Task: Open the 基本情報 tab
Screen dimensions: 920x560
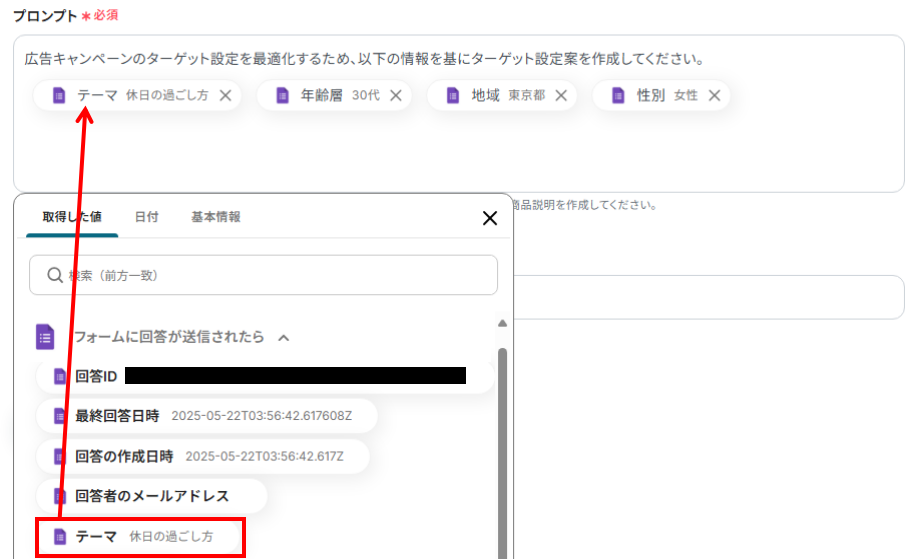Action: 216,217
